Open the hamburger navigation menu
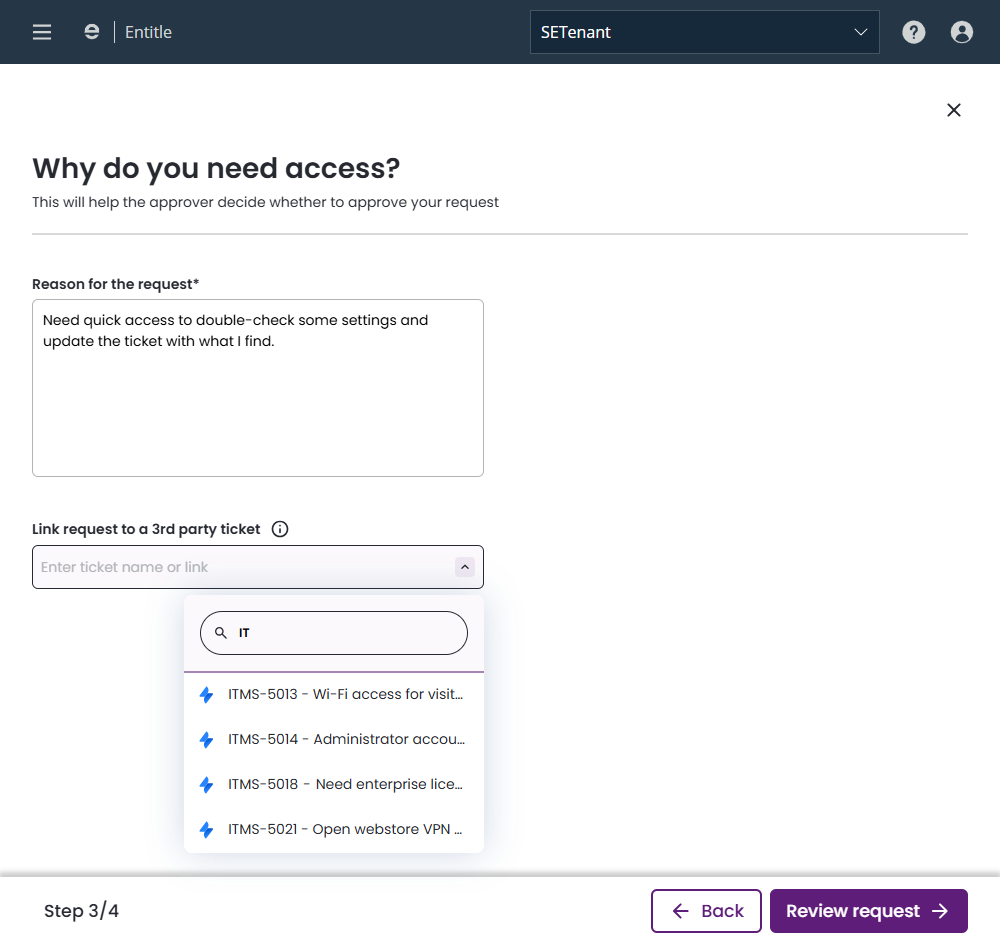Viewport: 1000px width, 945px height. (42, 32)
